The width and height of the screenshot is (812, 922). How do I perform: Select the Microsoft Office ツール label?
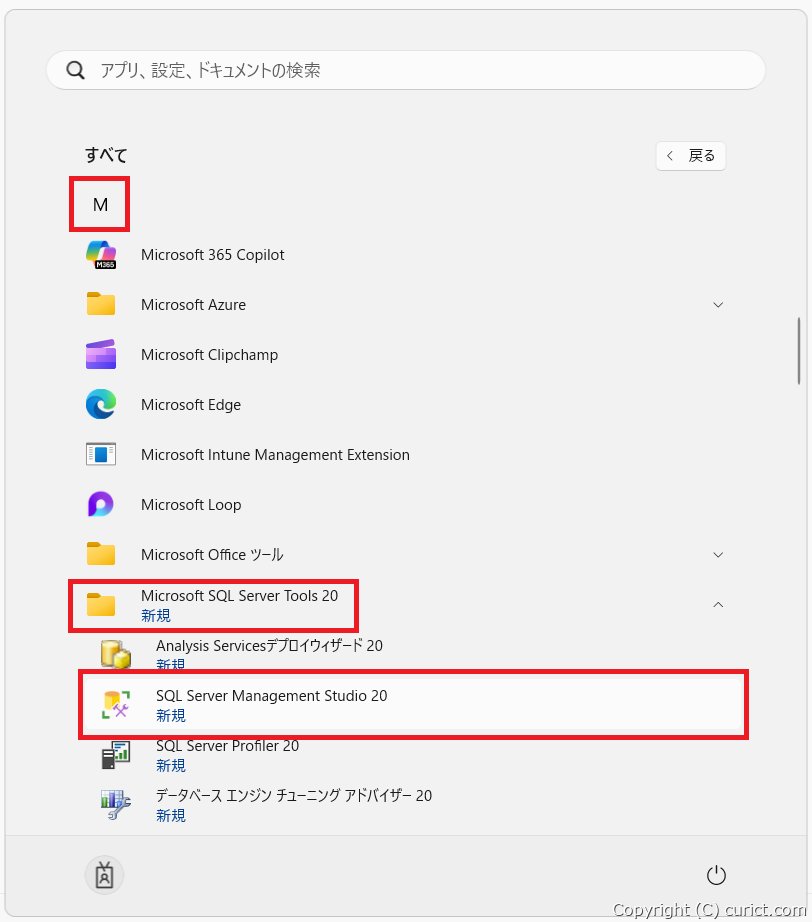212,554
